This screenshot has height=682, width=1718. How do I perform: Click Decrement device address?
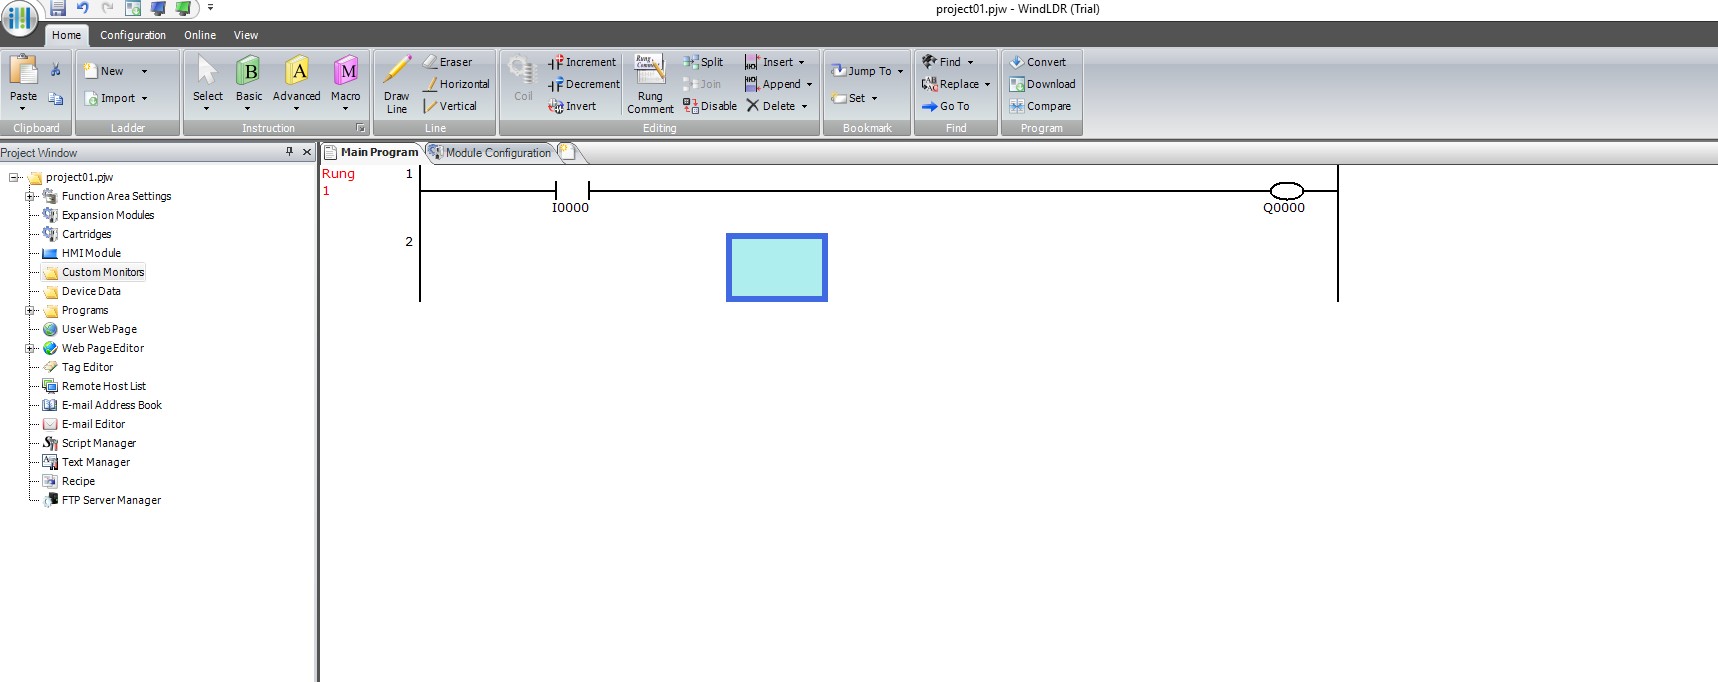point(584,84)
